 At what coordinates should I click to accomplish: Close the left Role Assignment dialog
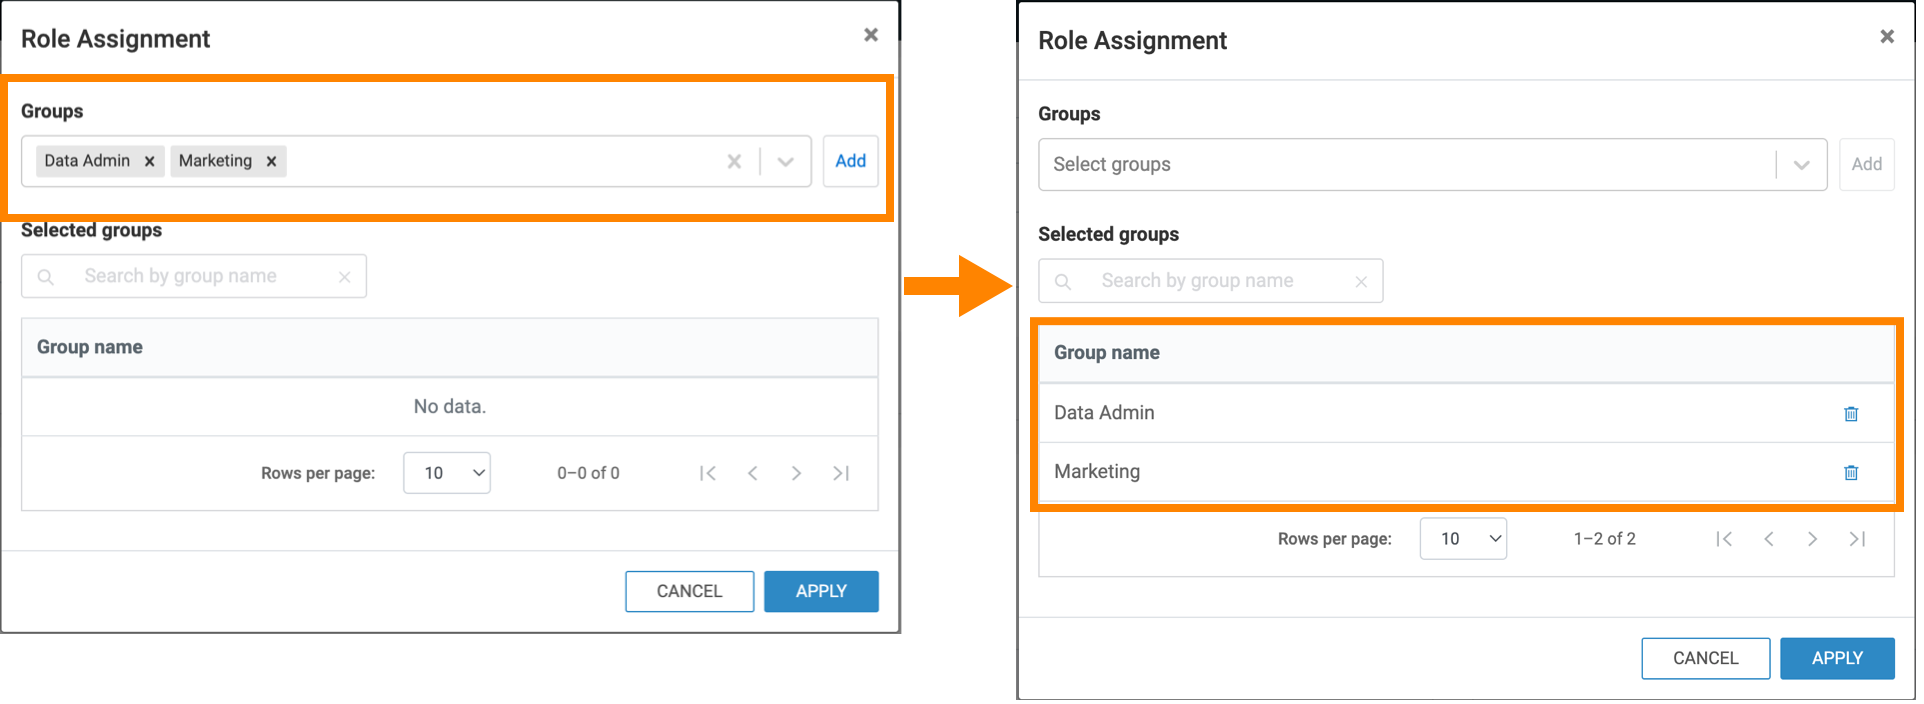pos(871,35)
